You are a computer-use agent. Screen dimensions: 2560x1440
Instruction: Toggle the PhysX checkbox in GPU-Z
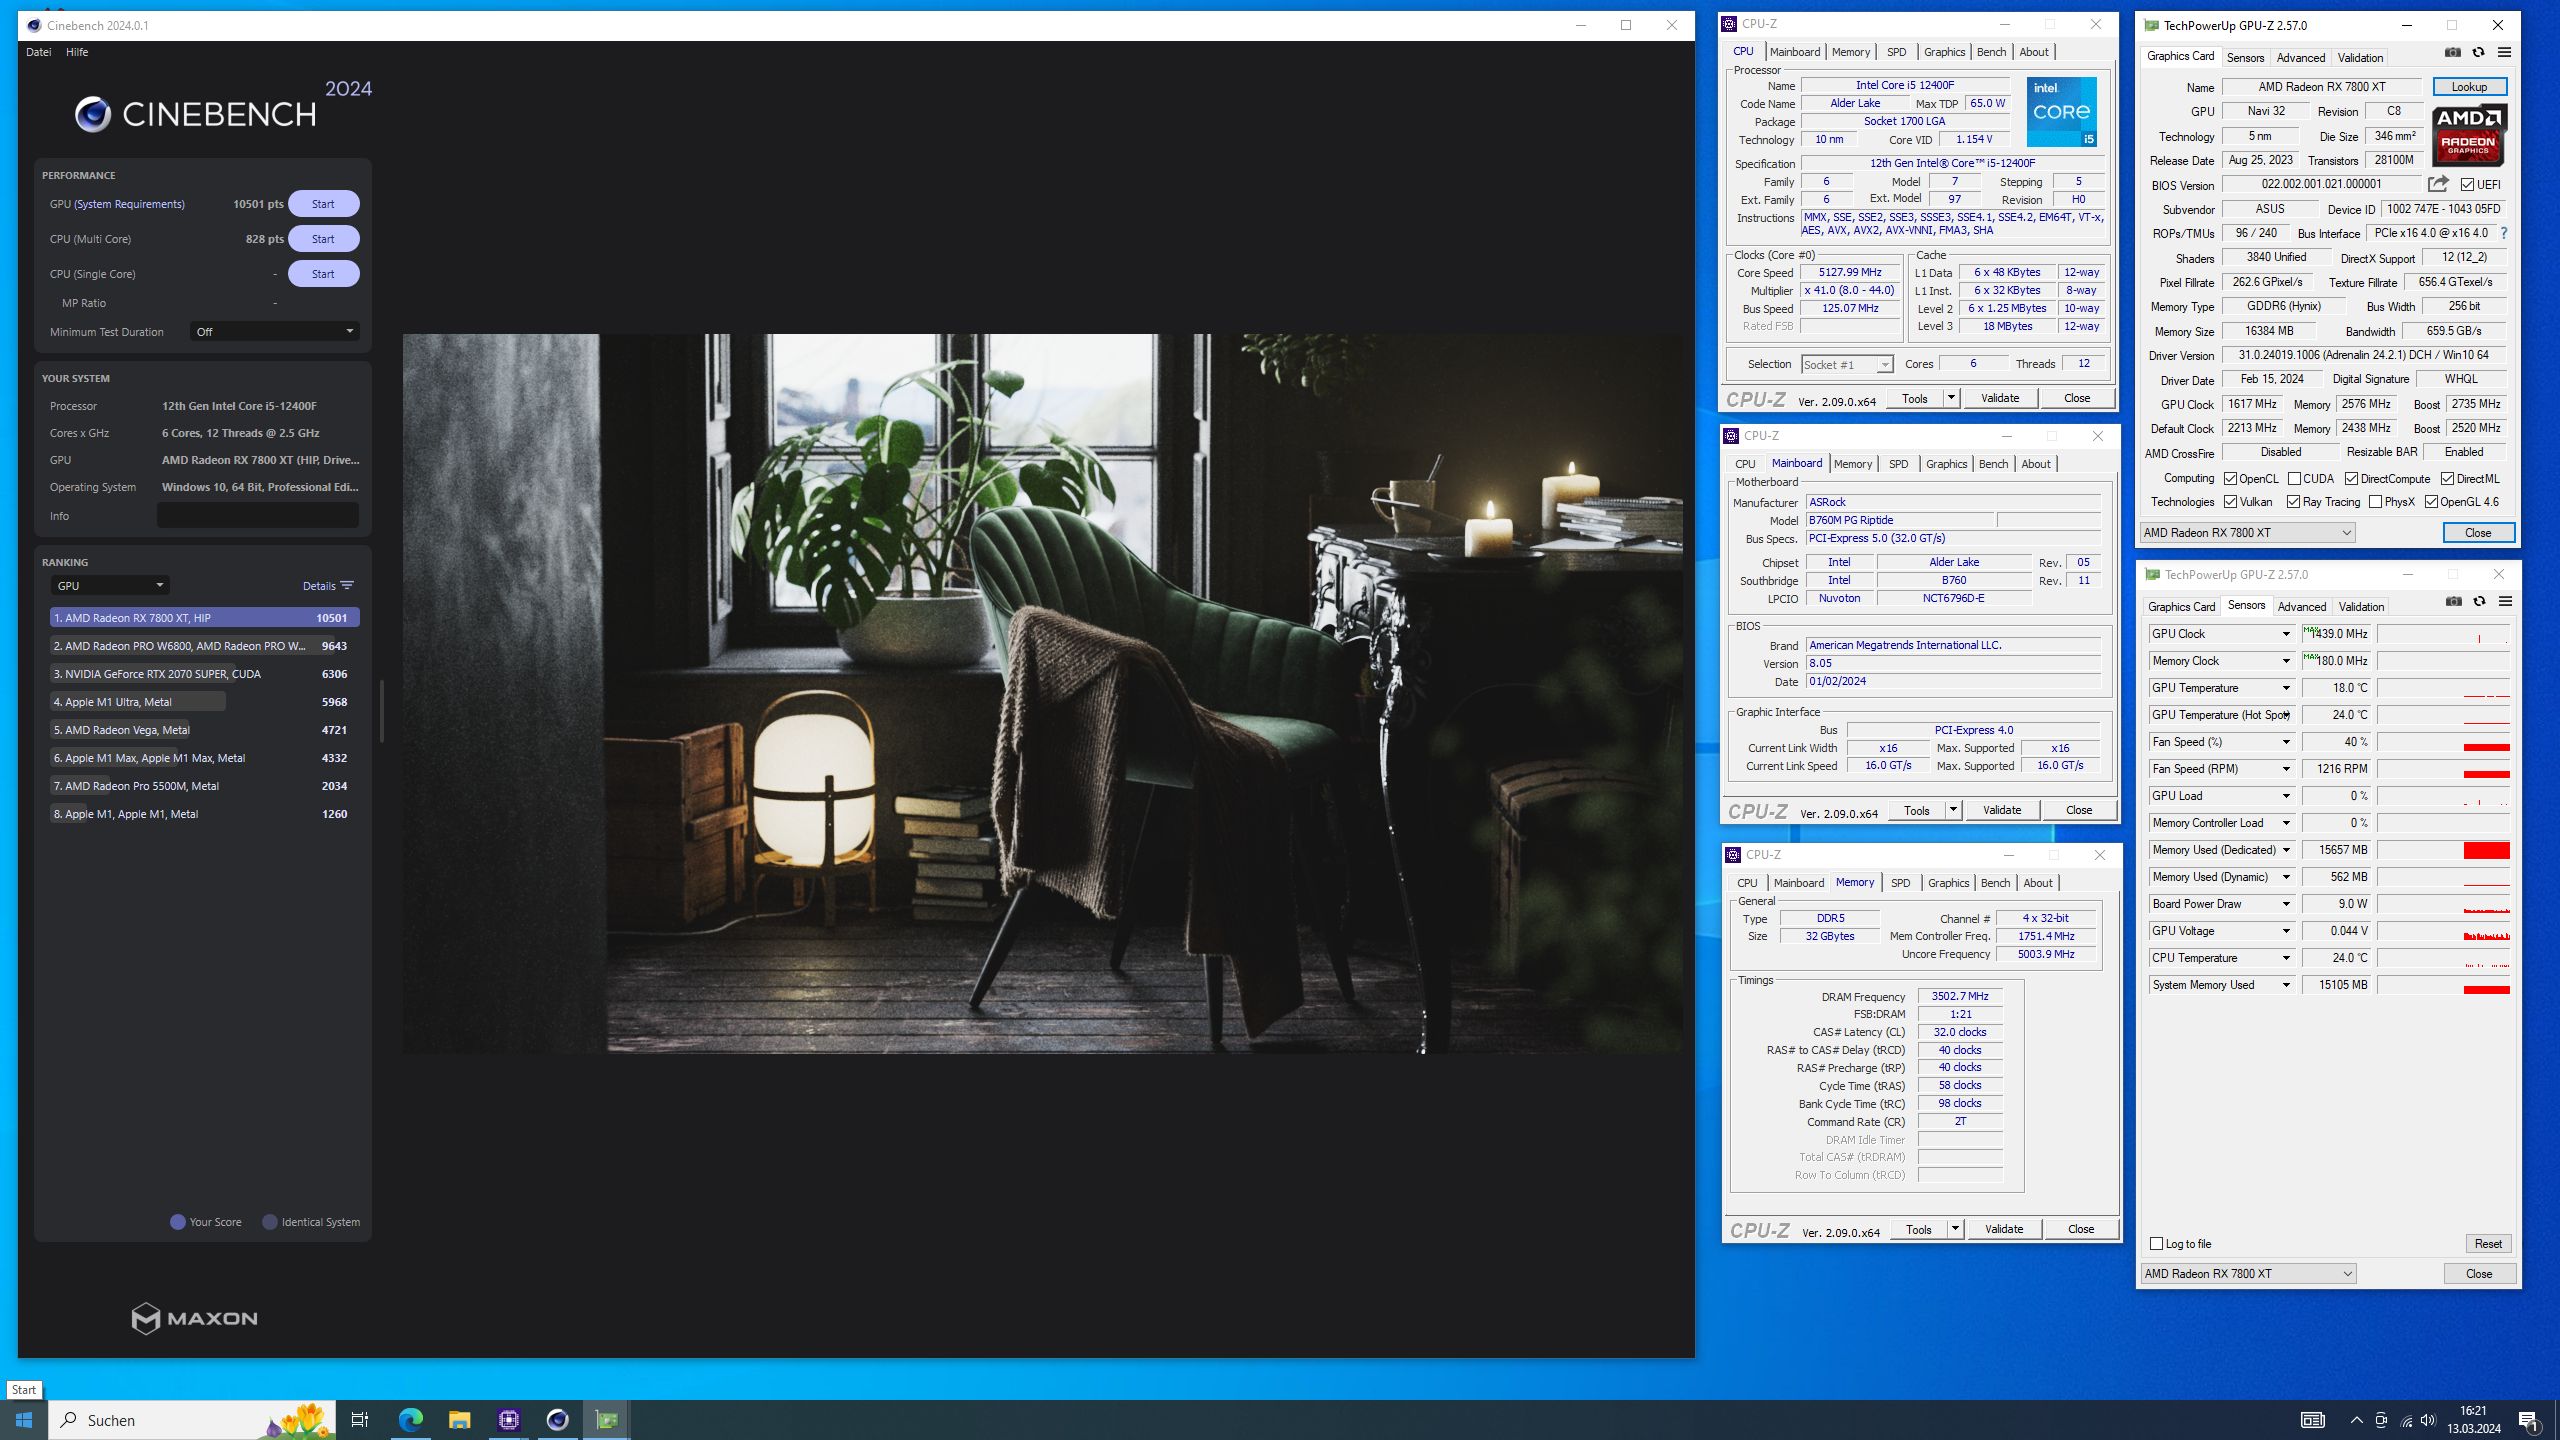pyautogui.click(x=2375, y=502)
